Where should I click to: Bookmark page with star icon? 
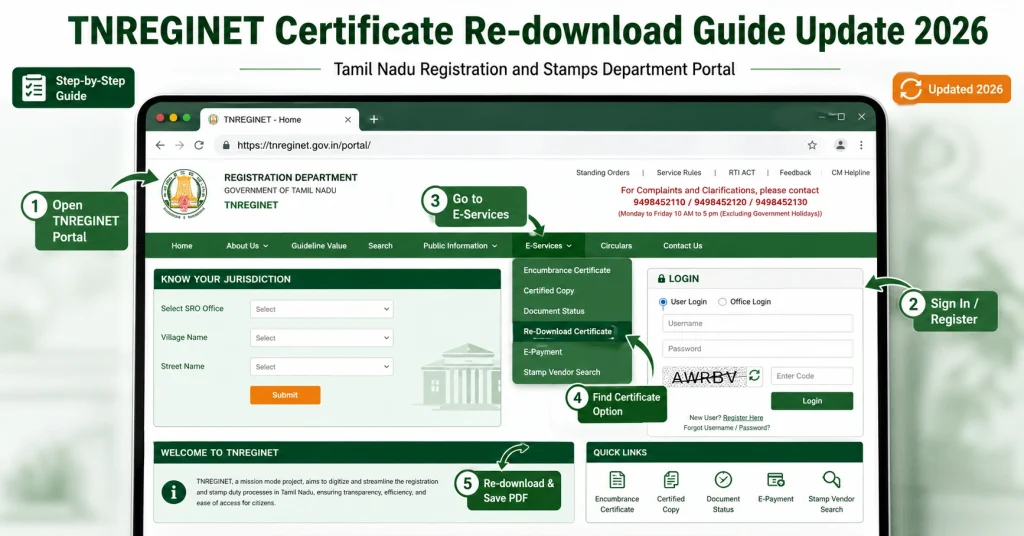[812, 145]
